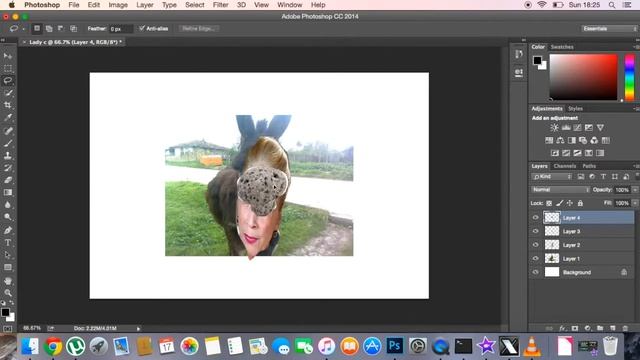The width and height of the screenshot is (640, 360).
Task: Click the Refine Edge button
Action: tap(198, 29)
